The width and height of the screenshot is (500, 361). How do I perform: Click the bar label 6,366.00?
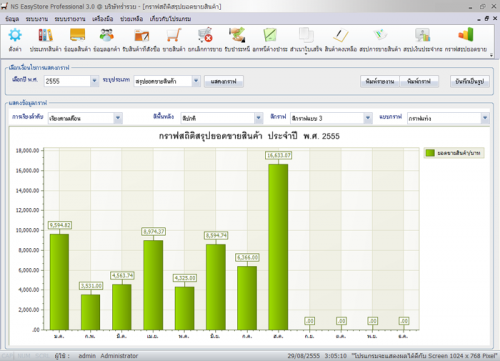[247, 257]
